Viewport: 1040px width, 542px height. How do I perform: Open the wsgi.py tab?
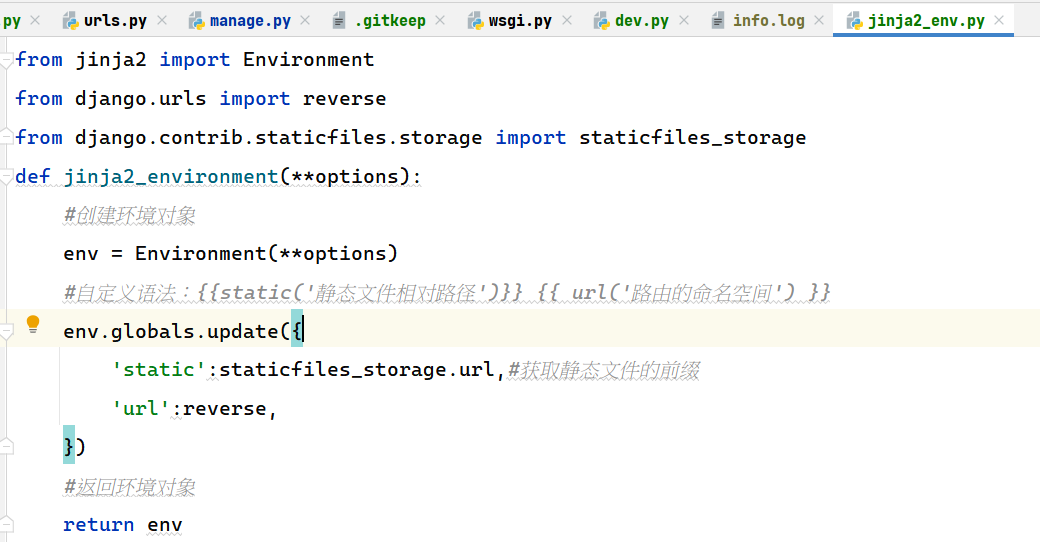click(x=520, y=21)
